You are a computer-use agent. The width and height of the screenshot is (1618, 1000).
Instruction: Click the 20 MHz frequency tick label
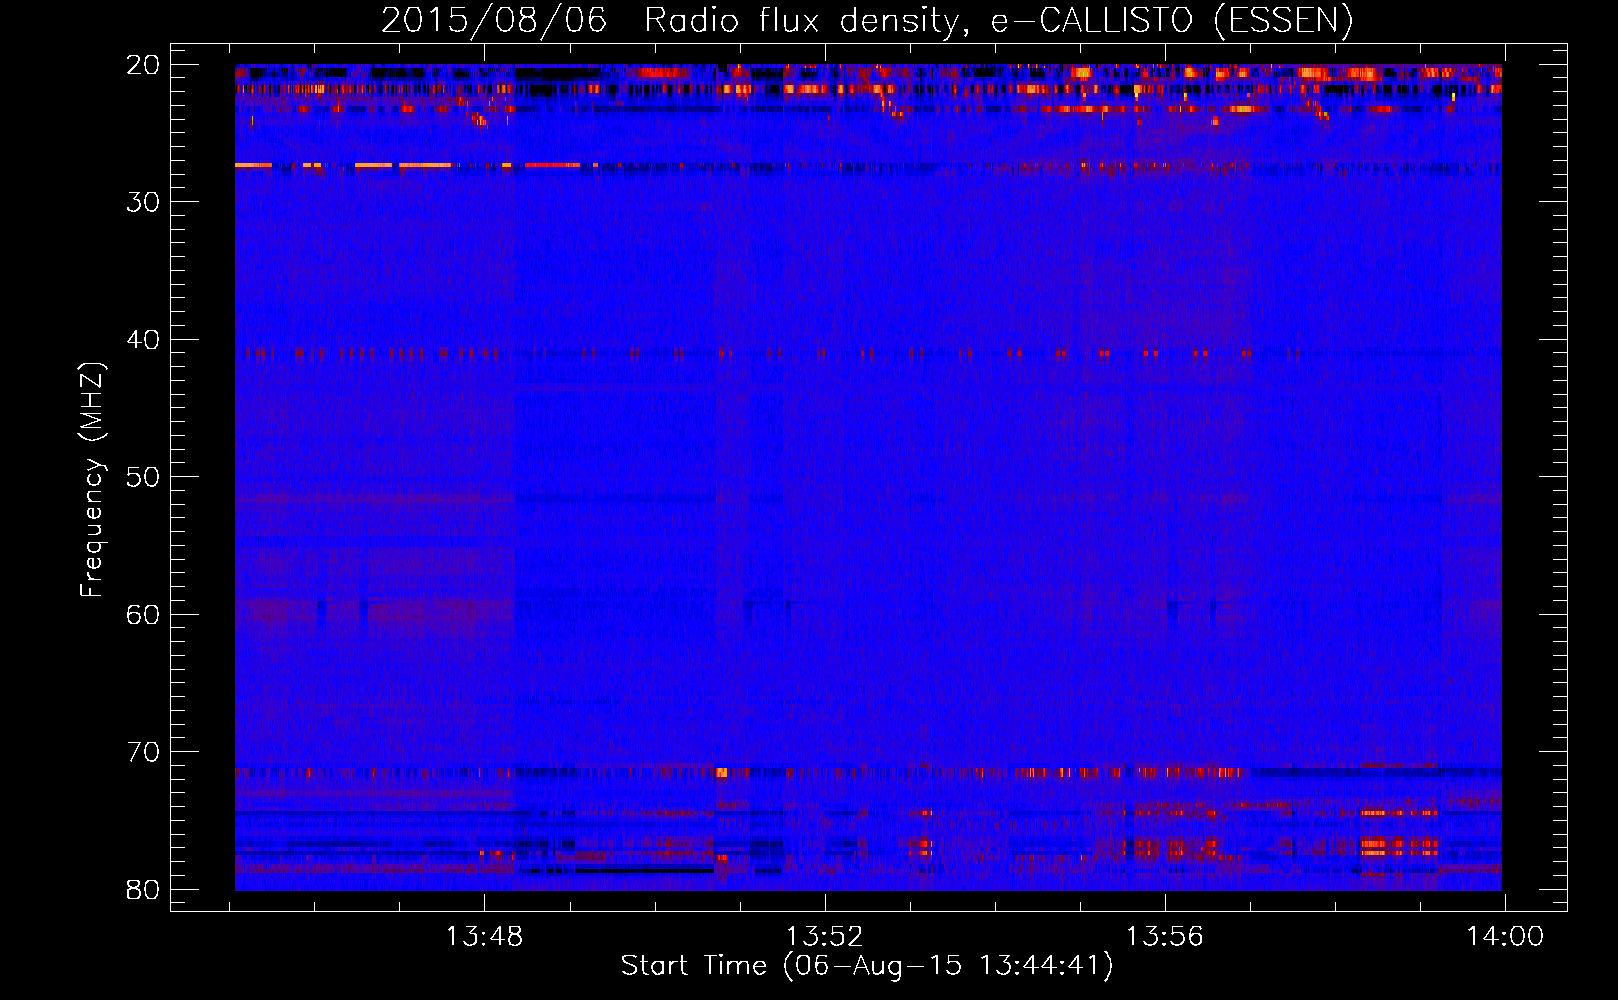pyautogui.click(x=143, y=65)
